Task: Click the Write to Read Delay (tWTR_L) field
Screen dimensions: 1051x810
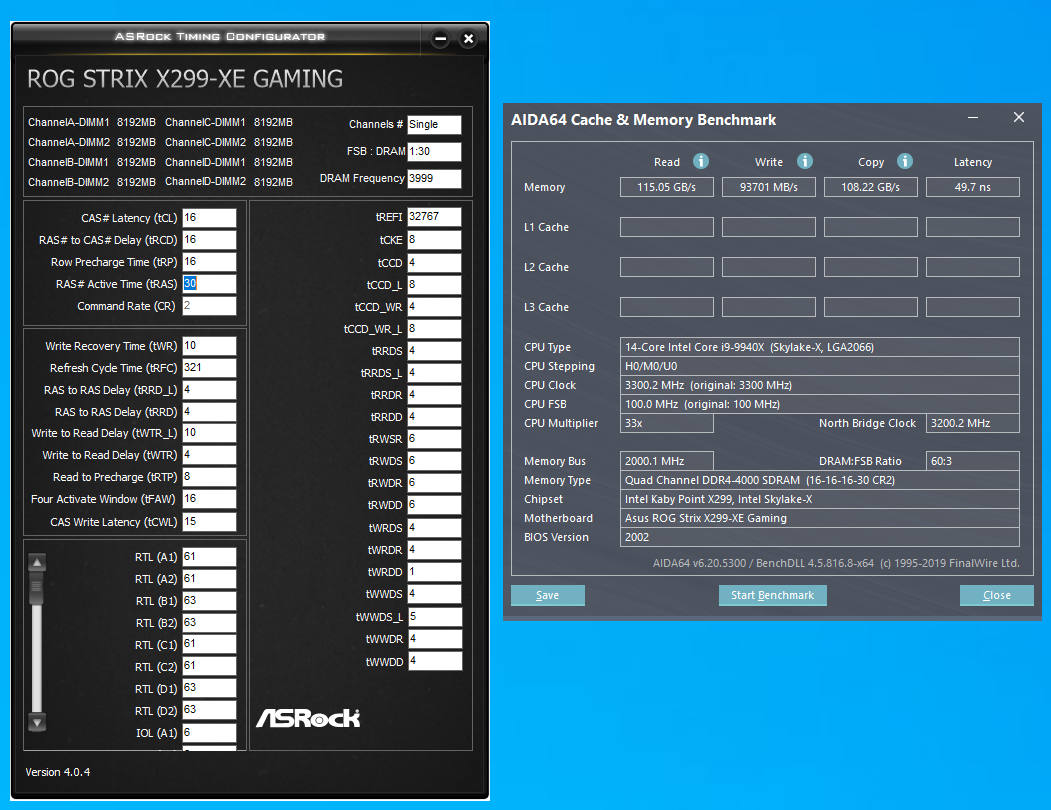Action: [209, 433]
